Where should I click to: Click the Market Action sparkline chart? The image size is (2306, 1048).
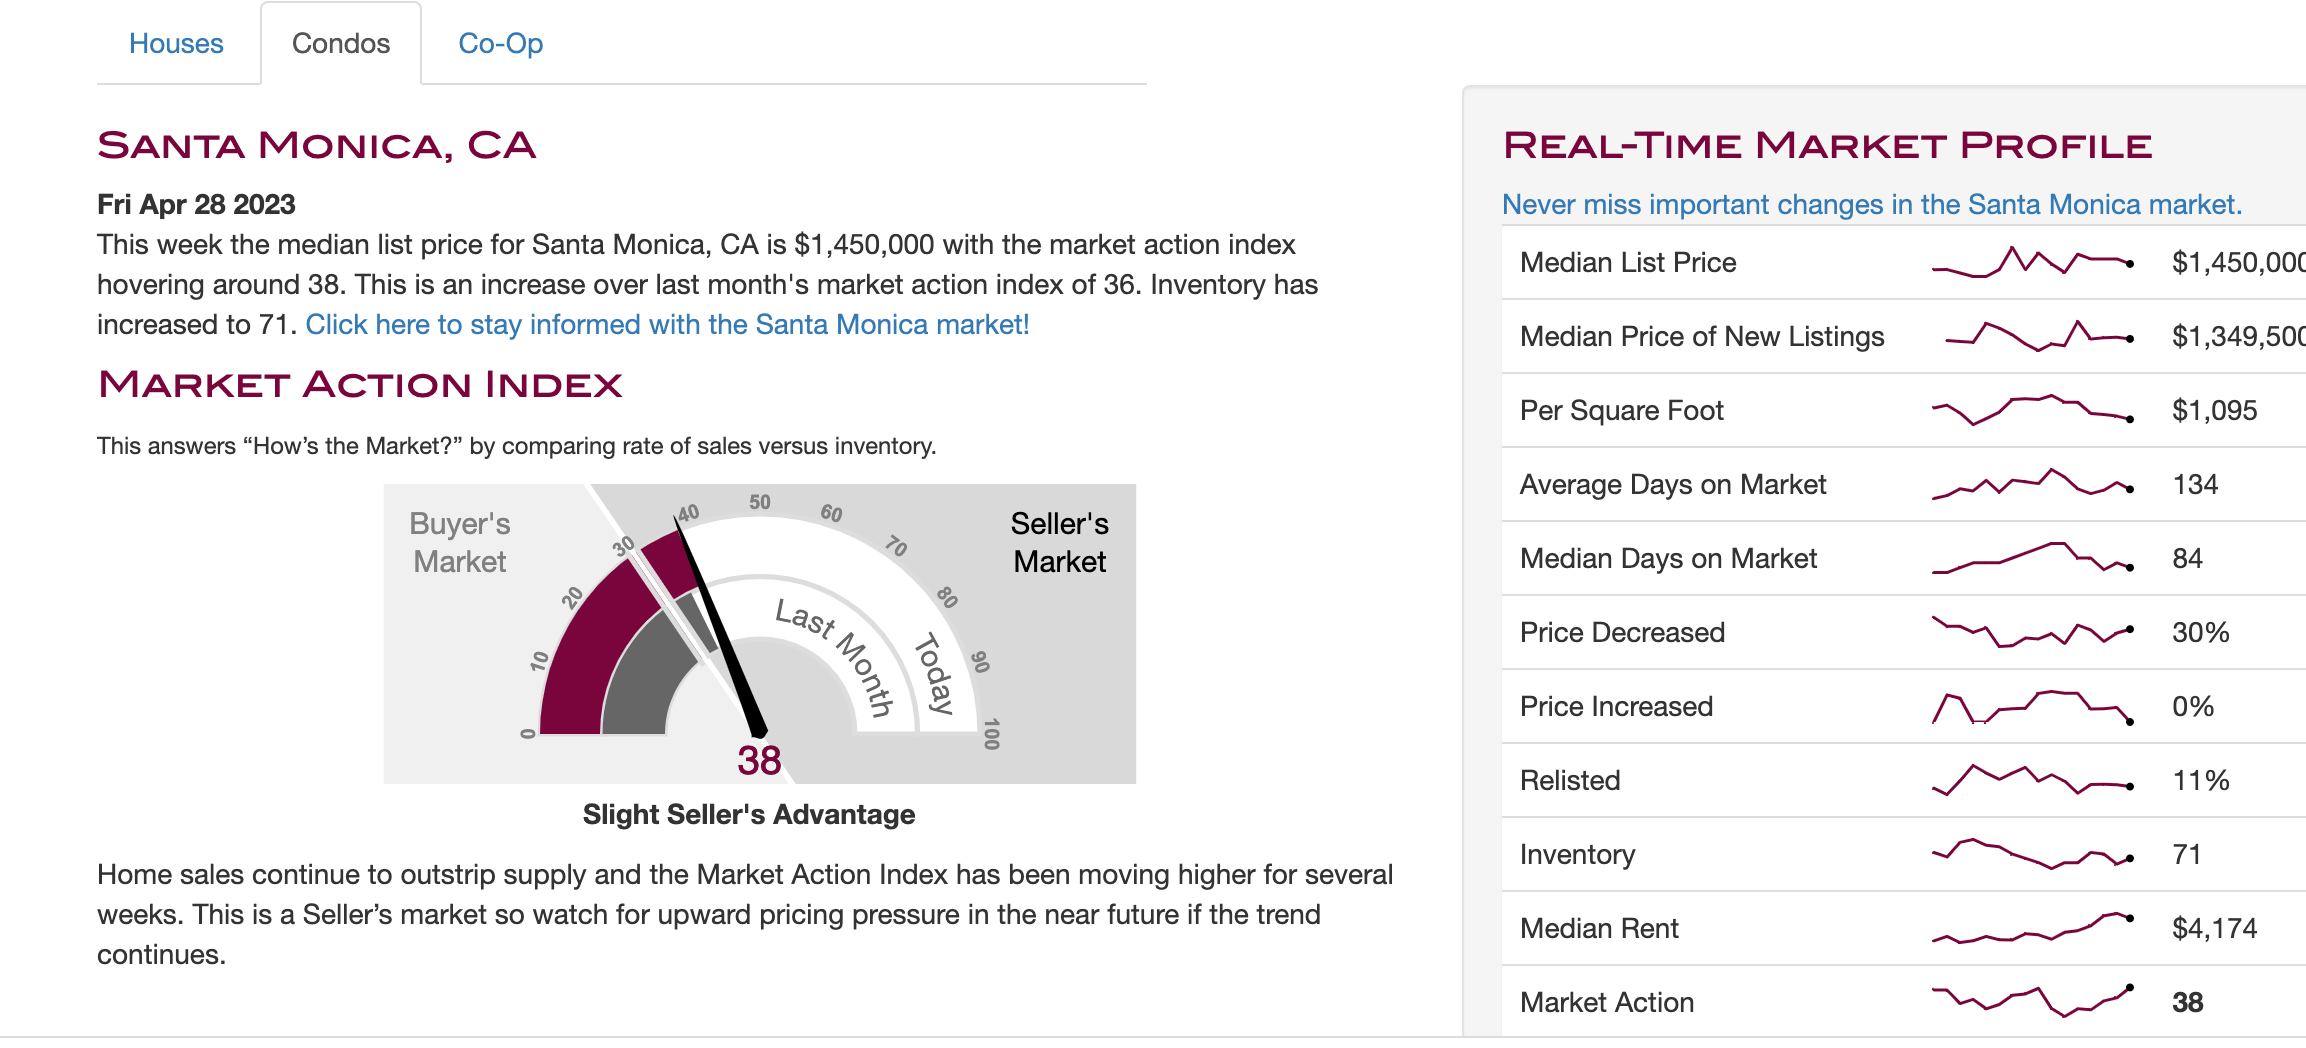tap(2032, 1001)
